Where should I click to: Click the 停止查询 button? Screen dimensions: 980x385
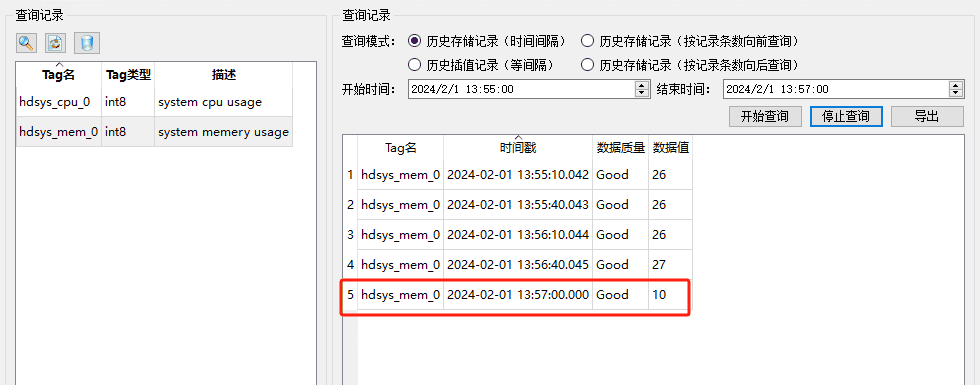click(846, 116)
